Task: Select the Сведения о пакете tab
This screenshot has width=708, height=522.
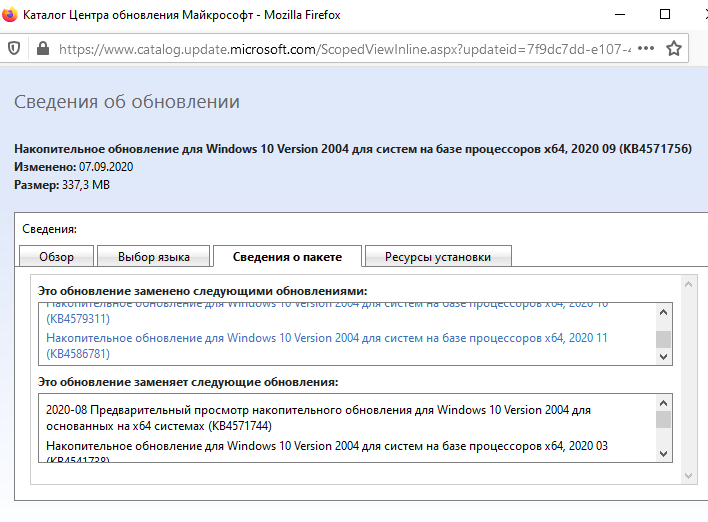Action: click(287, 256)
